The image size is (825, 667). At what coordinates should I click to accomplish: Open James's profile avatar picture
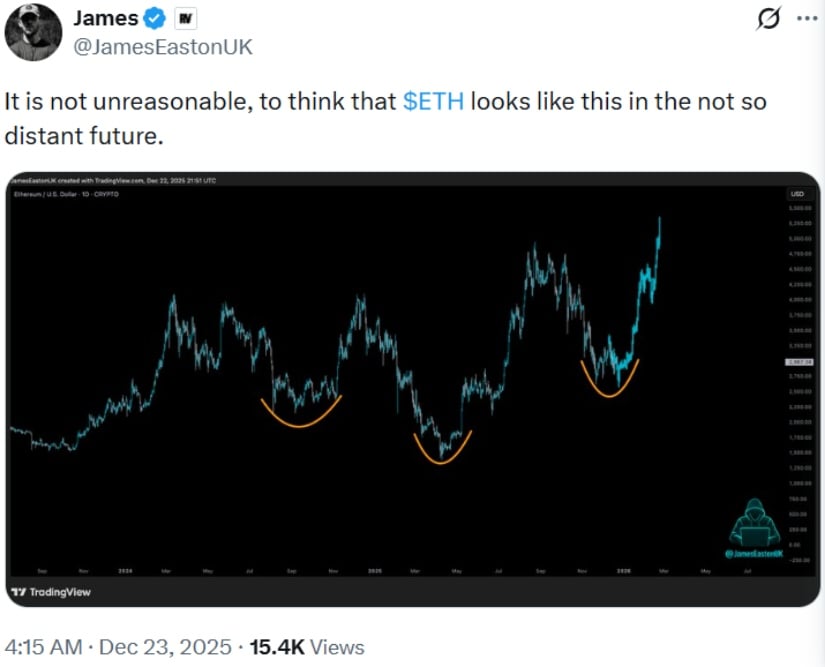point(33,32)
